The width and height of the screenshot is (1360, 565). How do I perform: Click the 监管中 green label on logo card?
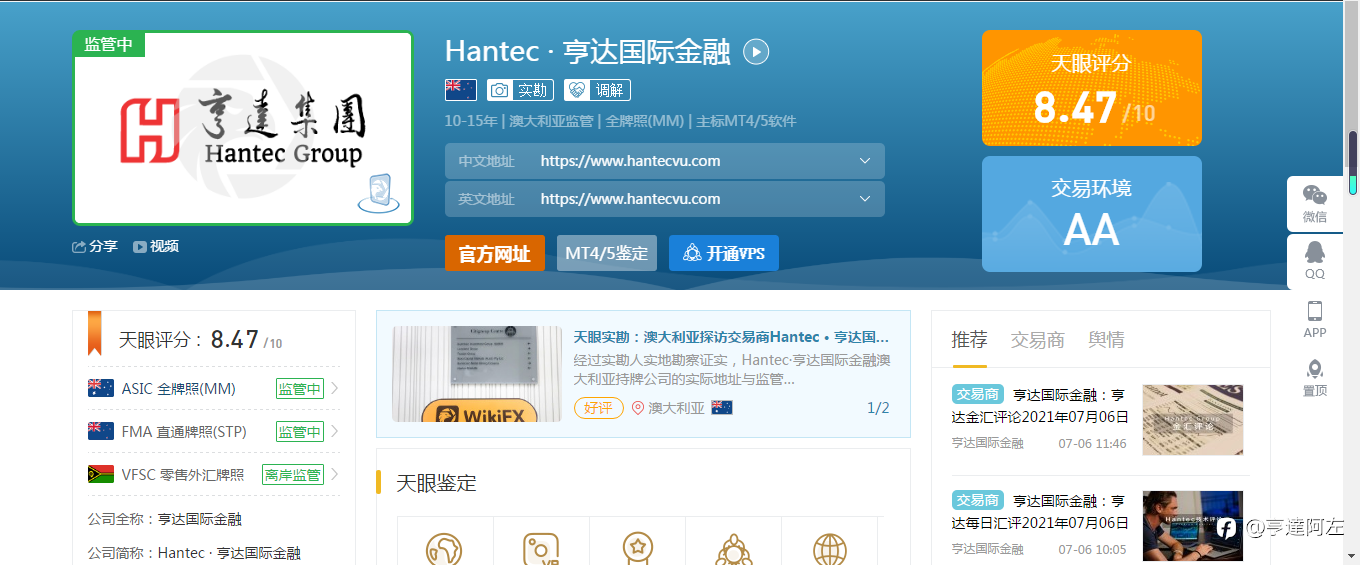click(109, 44)
